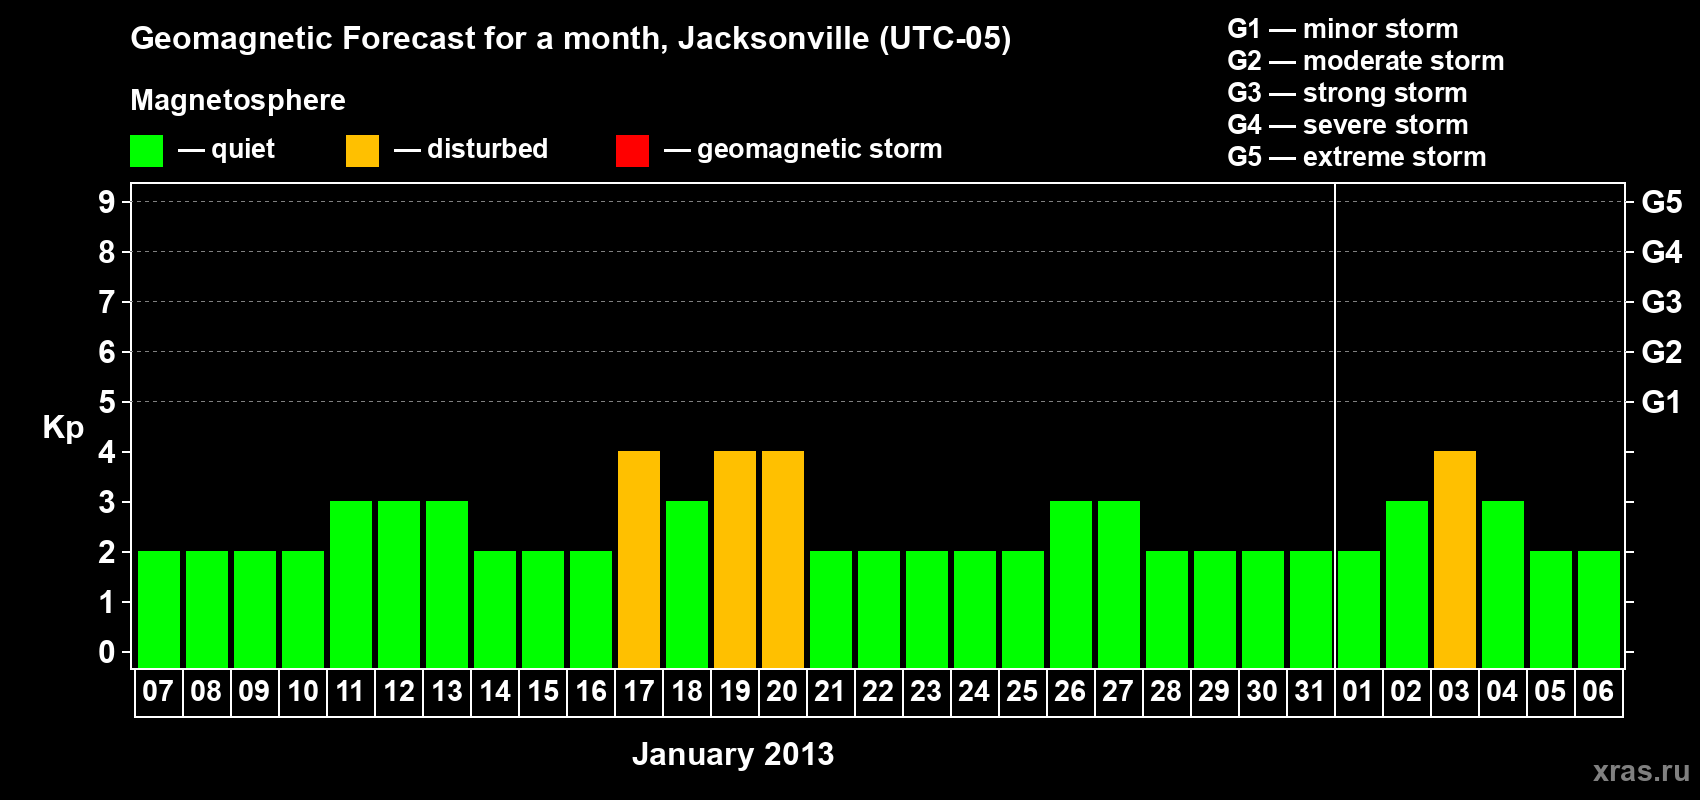
Task: Click the green bar for day 11
Action: coord(351,584)
